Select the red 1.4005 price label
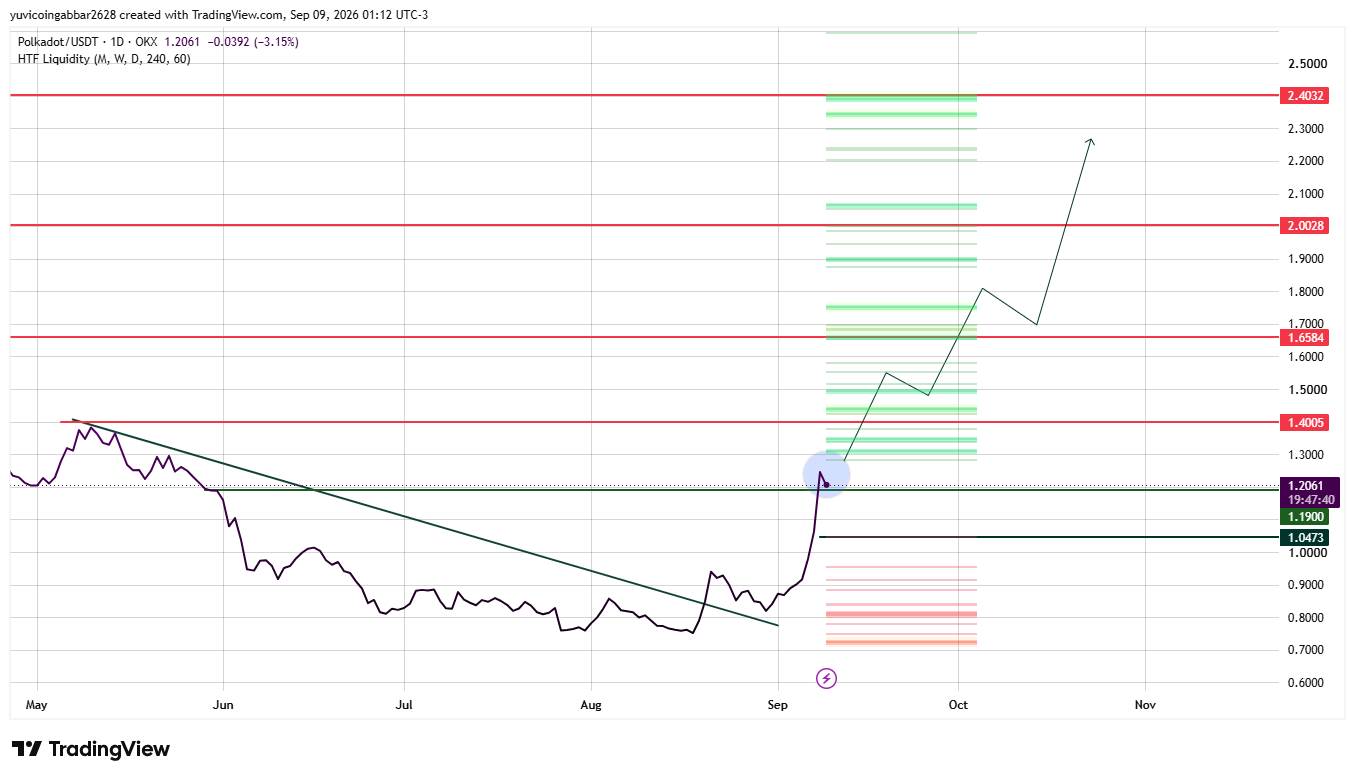The image size is (1355, 779). click(x=1304, y=423)
